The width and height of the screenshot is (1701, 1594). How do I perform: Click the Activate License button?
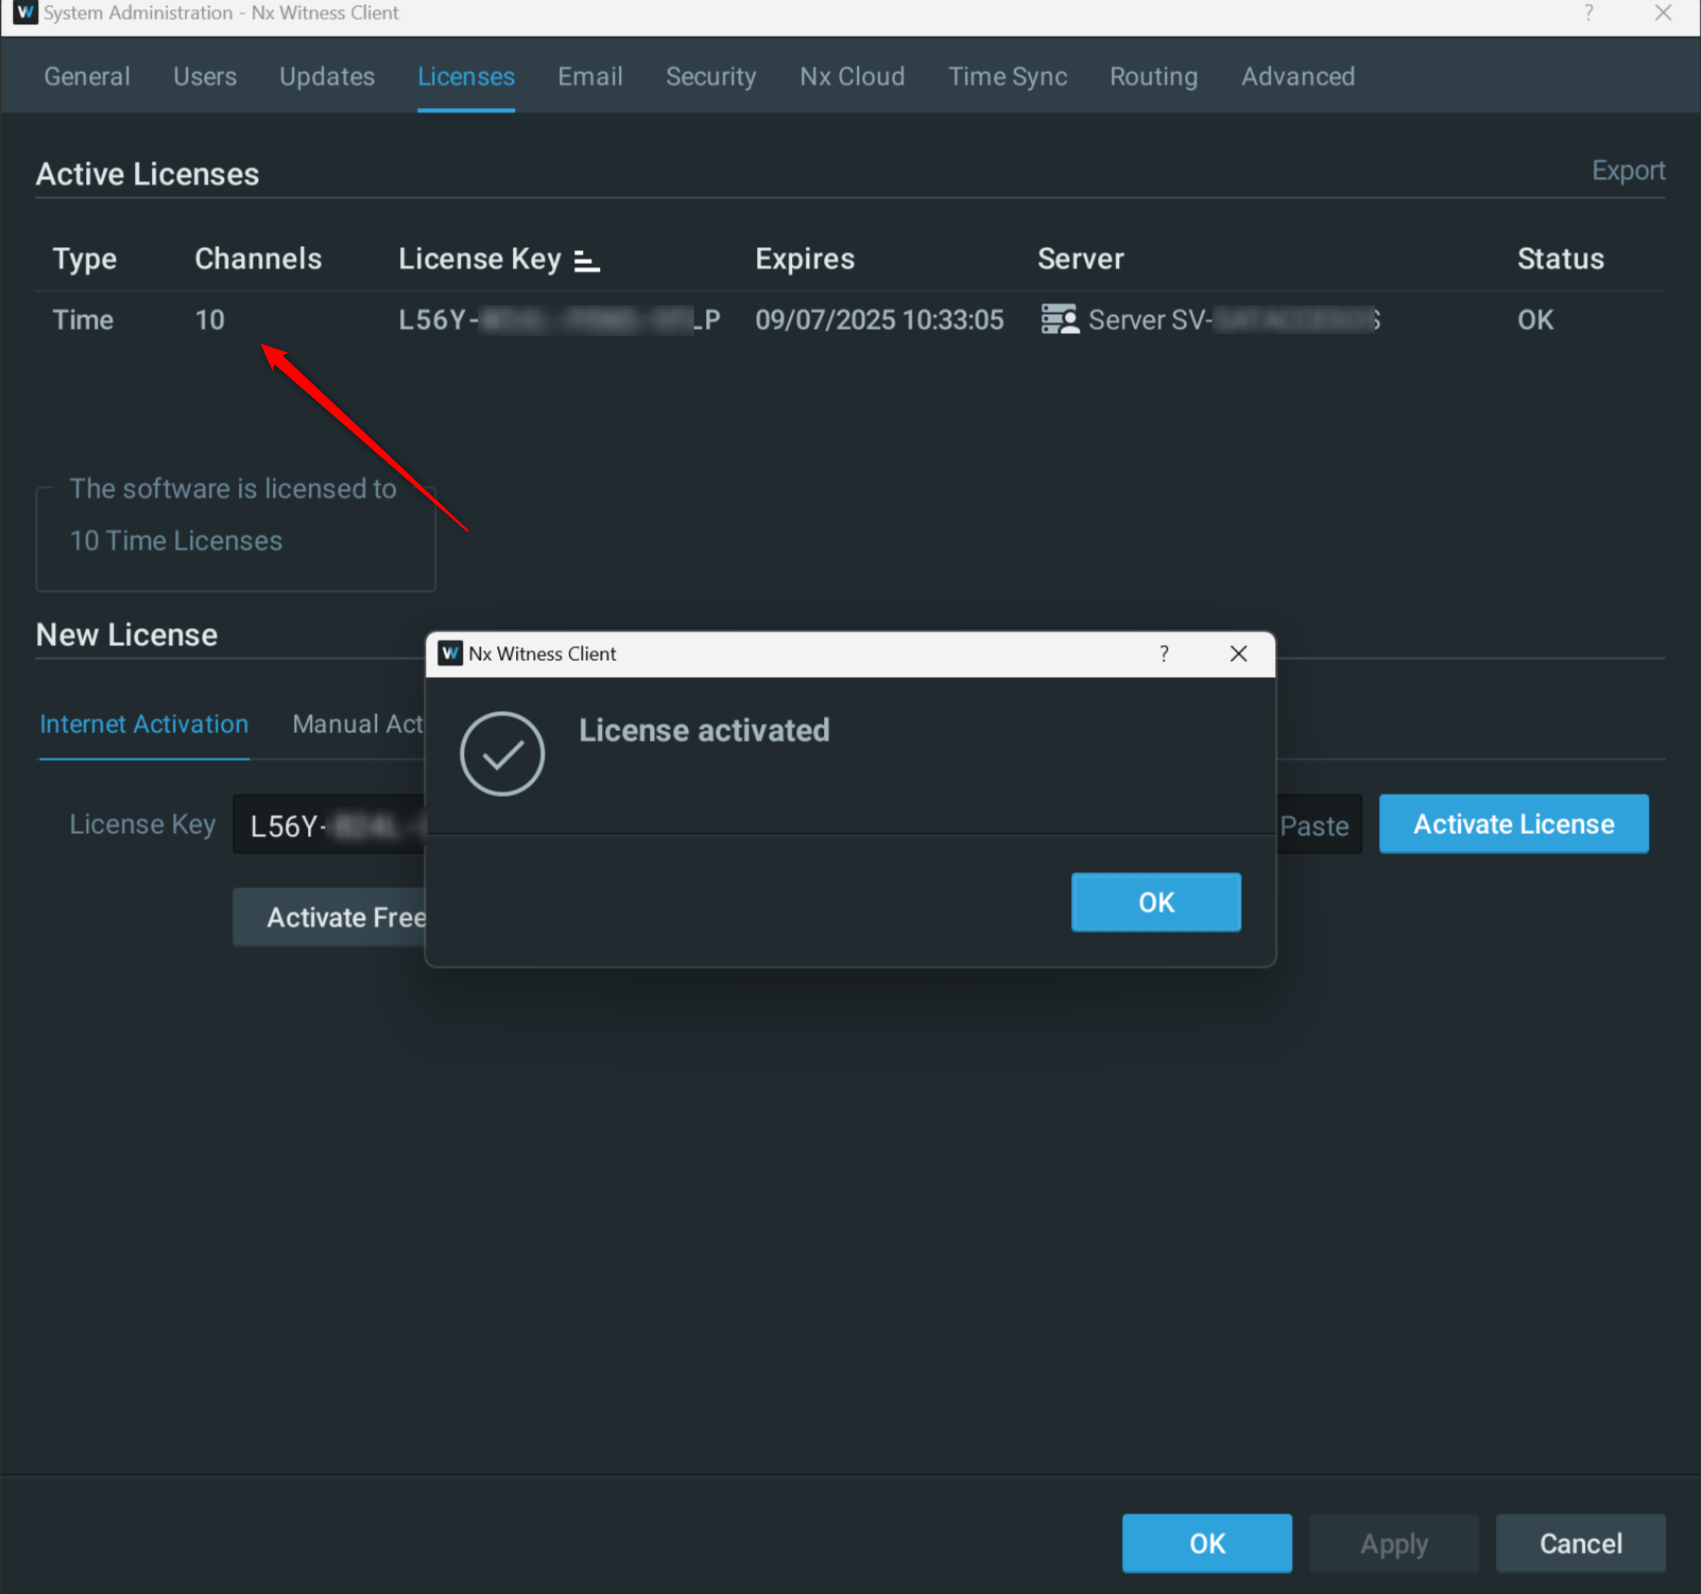point(1513,823)
